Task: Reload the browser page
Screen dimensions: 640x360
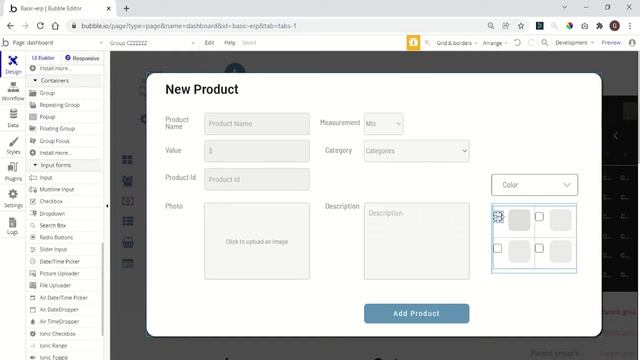Action: point(40,26)
